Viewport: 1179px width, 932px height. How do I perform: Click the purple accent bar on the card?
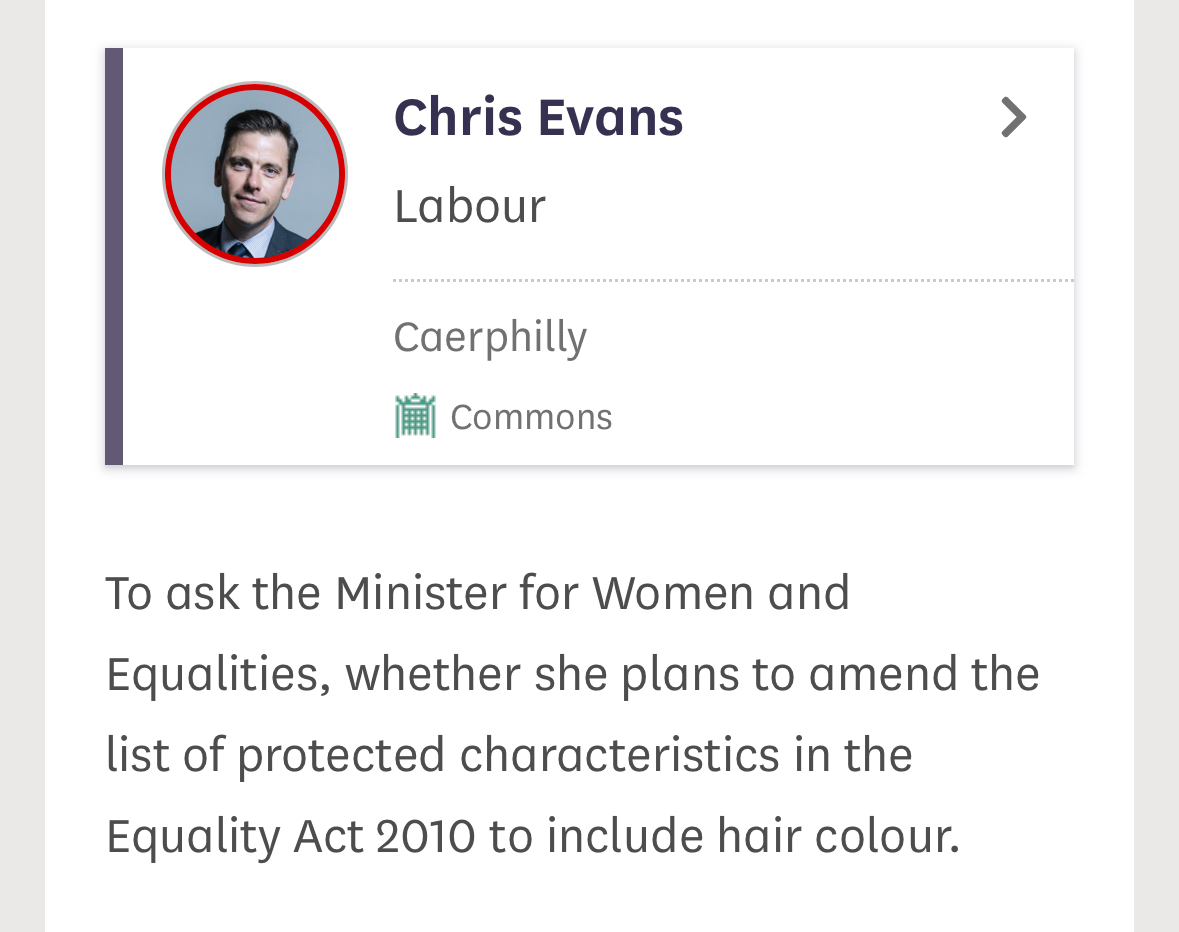[x=114, y=256]
